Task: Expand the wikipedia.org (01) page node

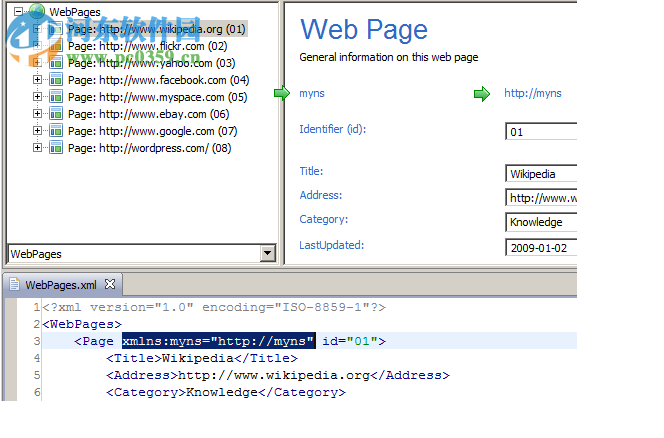Action: pyautogui.click(x=37, y=29)
